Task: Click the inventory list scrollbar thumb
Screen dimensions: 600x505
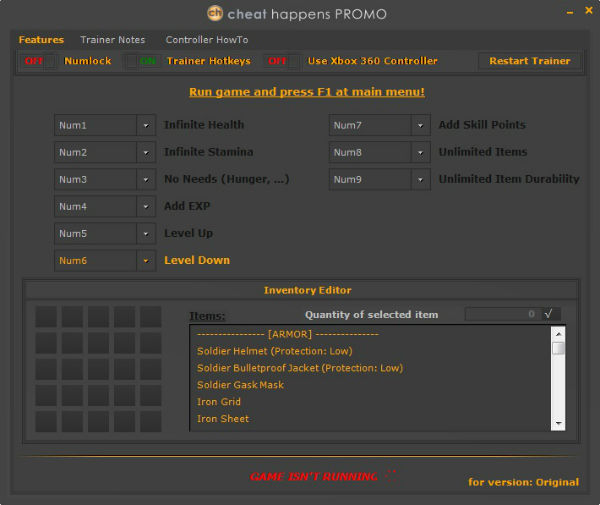Action: pyautogui.click(x=558, y=348)
